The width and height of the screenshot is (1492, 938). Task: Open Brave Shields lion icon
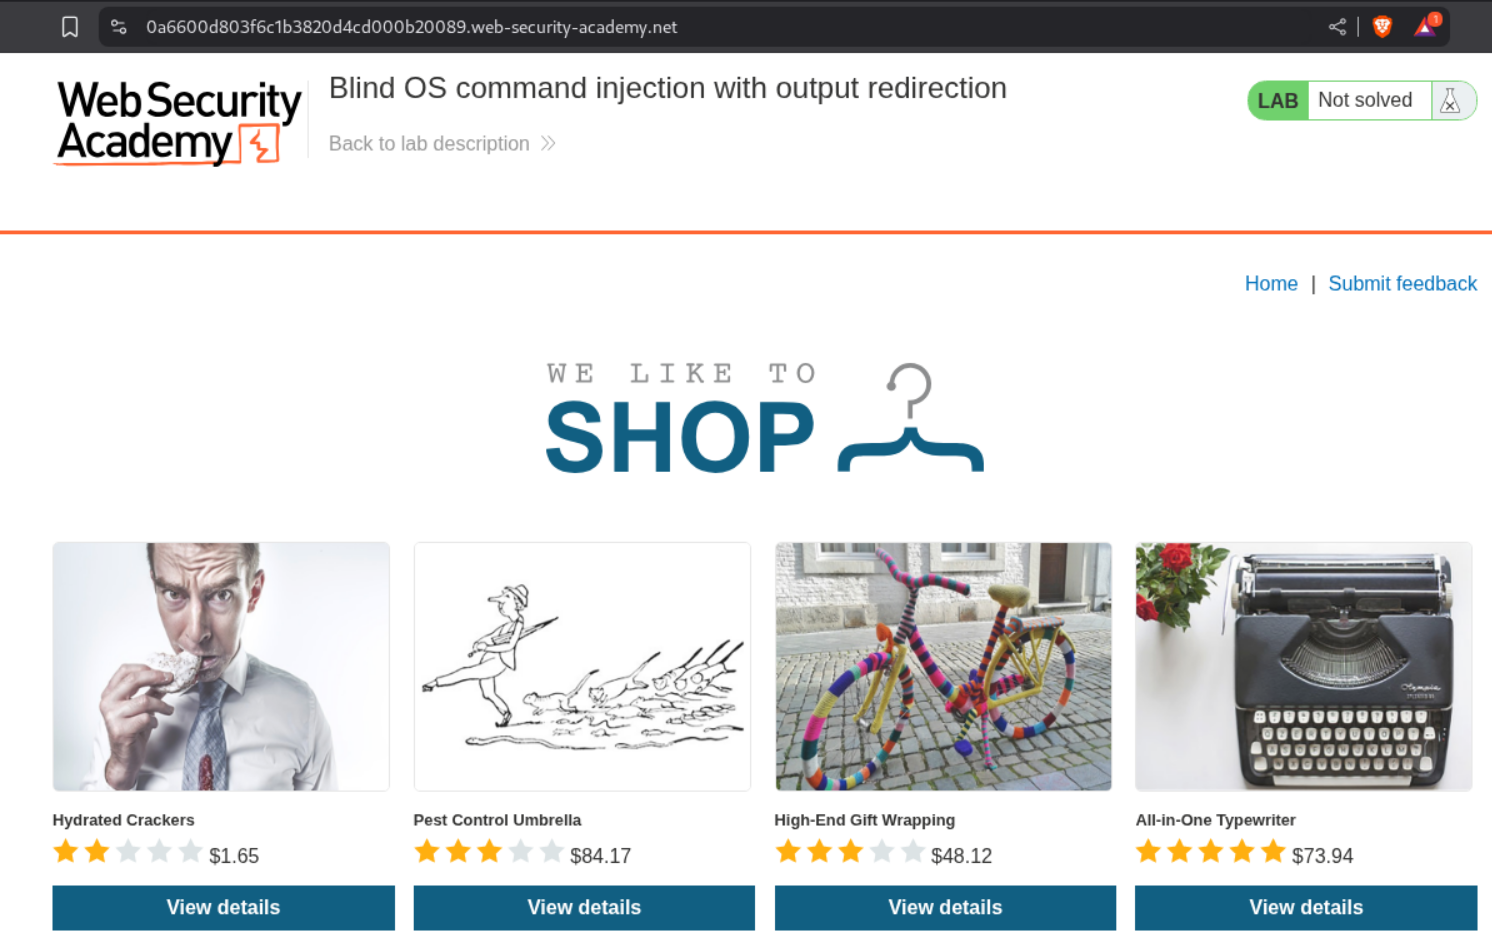pyautogui.click(x=1382, y=27)
